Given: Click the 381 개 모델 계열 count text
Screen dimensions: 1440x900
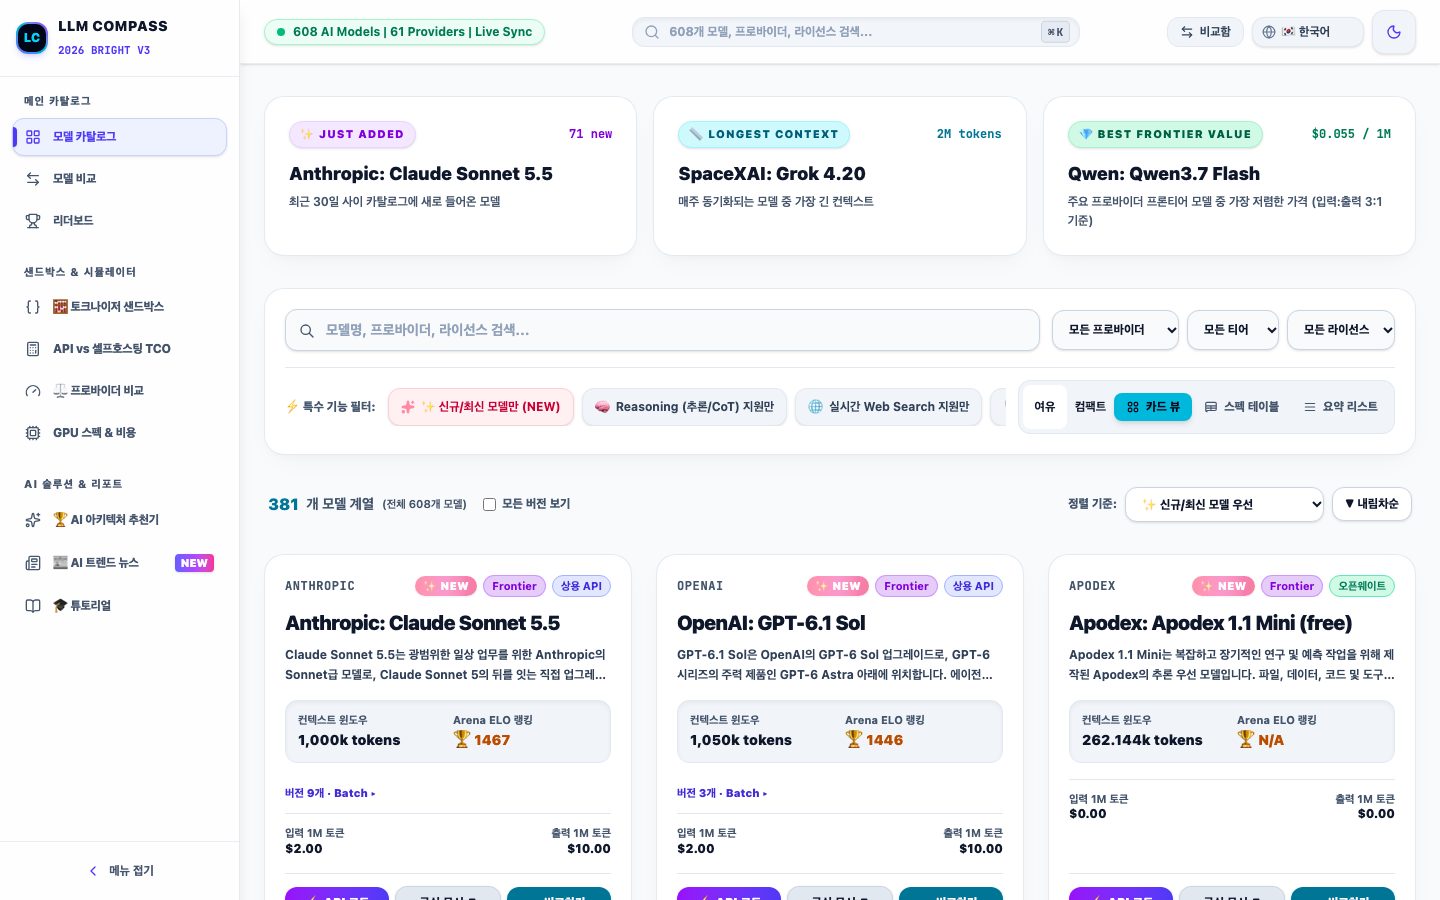Looking at the screenshot, I should [320, 504].
